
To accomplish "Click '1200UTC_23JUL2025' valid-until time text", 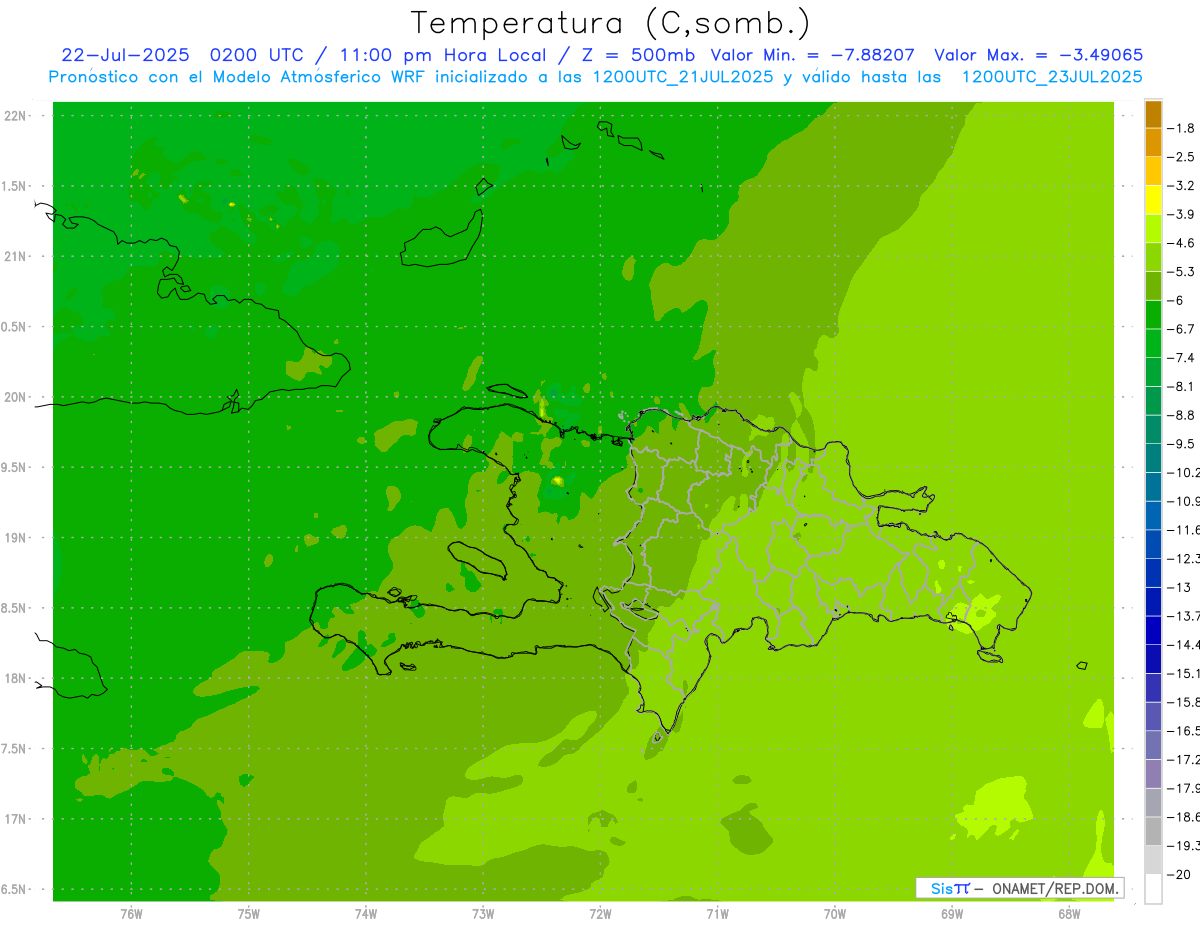I will click(x=1052, y=77).
